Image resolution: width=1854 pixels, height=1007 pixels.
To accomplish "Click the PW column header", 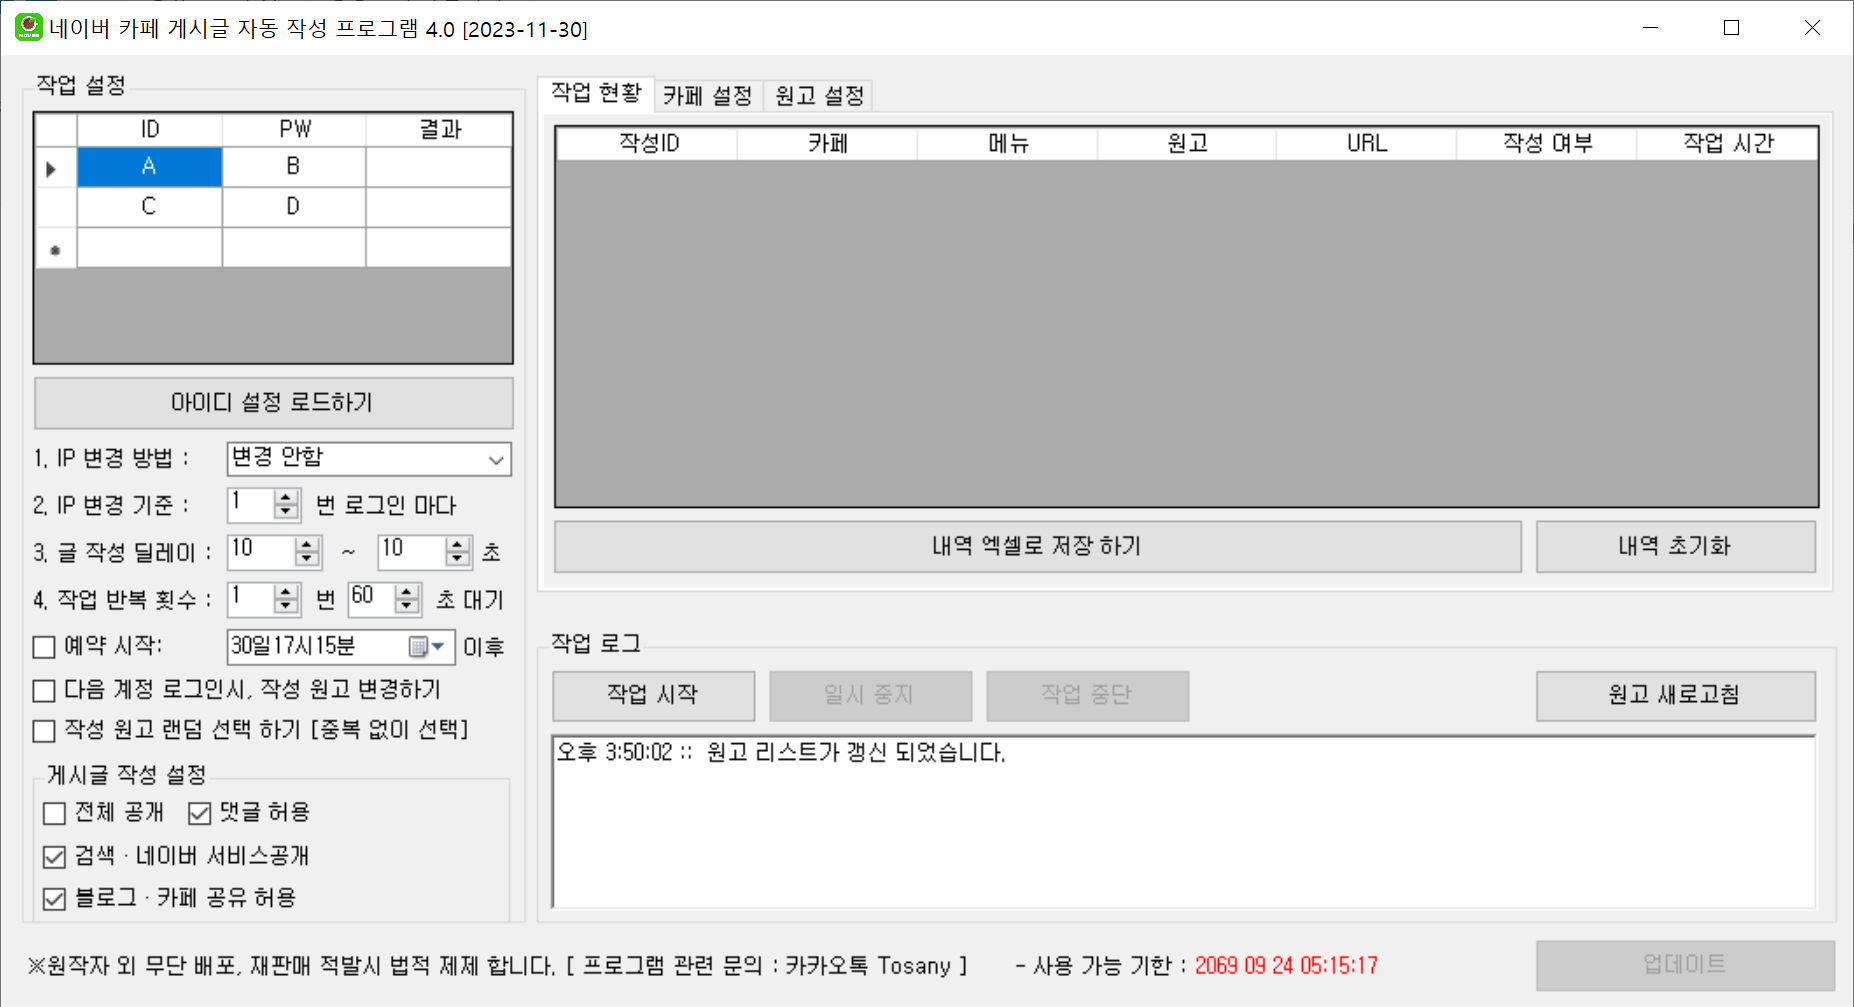I will [294, 129].
